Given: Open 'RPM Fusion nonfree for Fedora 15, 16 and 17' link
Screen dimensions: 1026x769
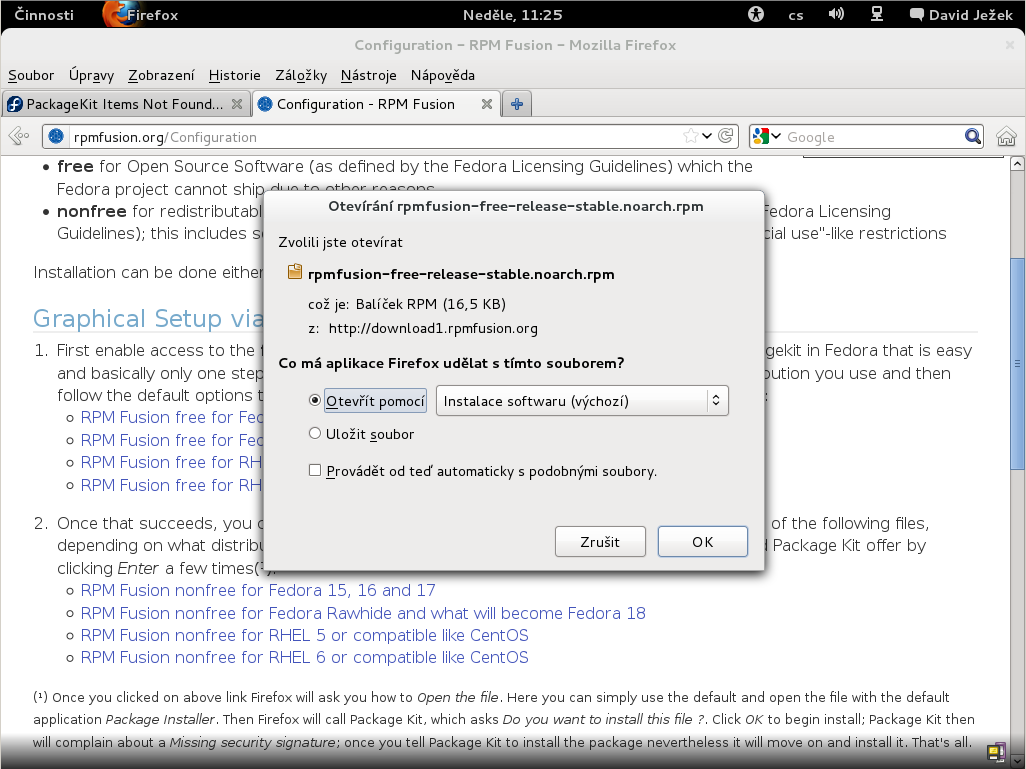Looking at the screenshot, I should [x=258, y=590].
